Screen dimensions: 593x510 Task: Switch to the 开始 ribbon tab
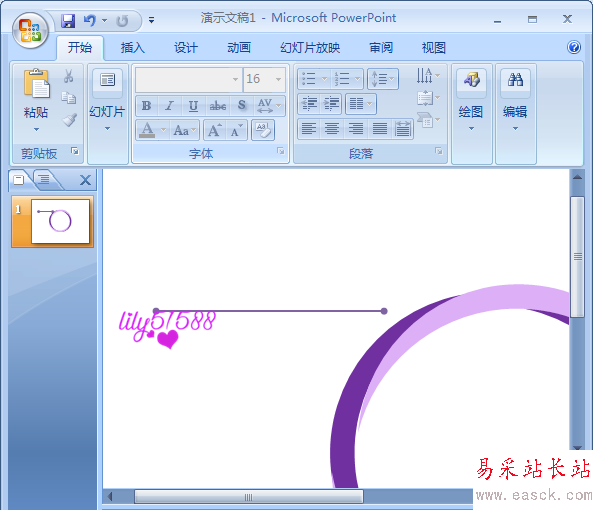(x=80, y=48)
